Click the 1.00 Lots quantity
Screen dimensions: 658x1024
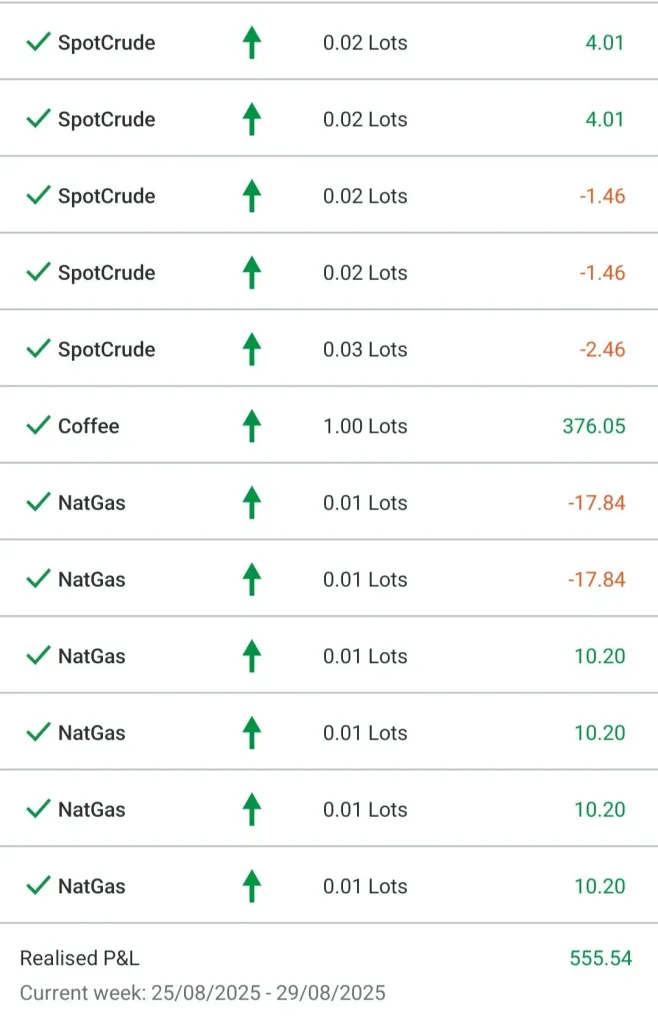[x=365, y=426]
